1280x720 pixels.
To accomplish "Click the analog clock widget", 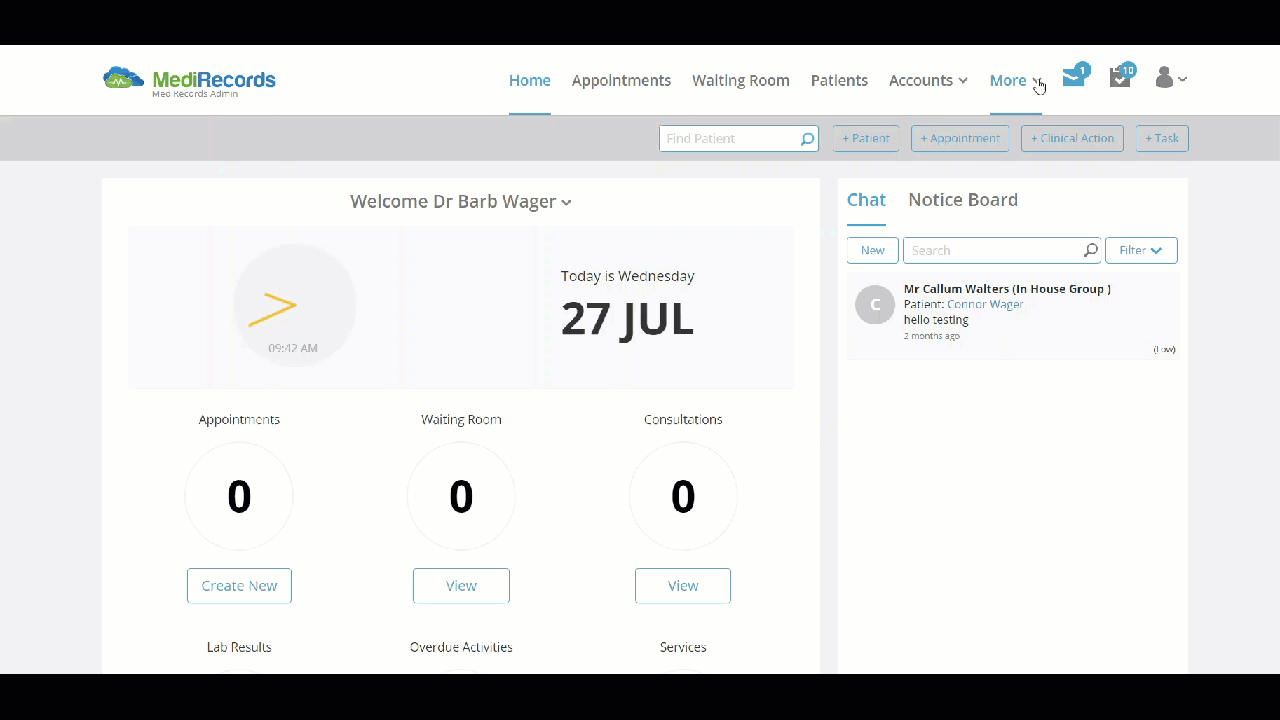I will click(x=294, y=305).
